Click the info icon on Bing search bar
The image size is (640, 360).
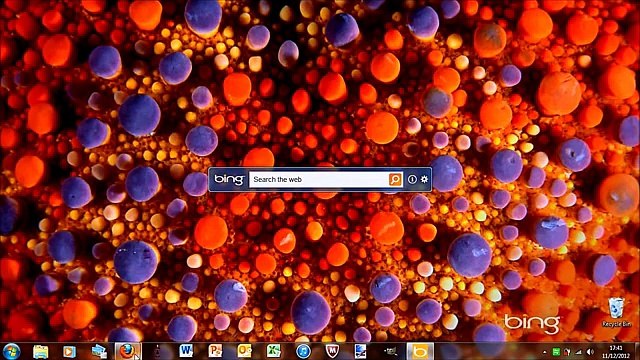point(412,179)
